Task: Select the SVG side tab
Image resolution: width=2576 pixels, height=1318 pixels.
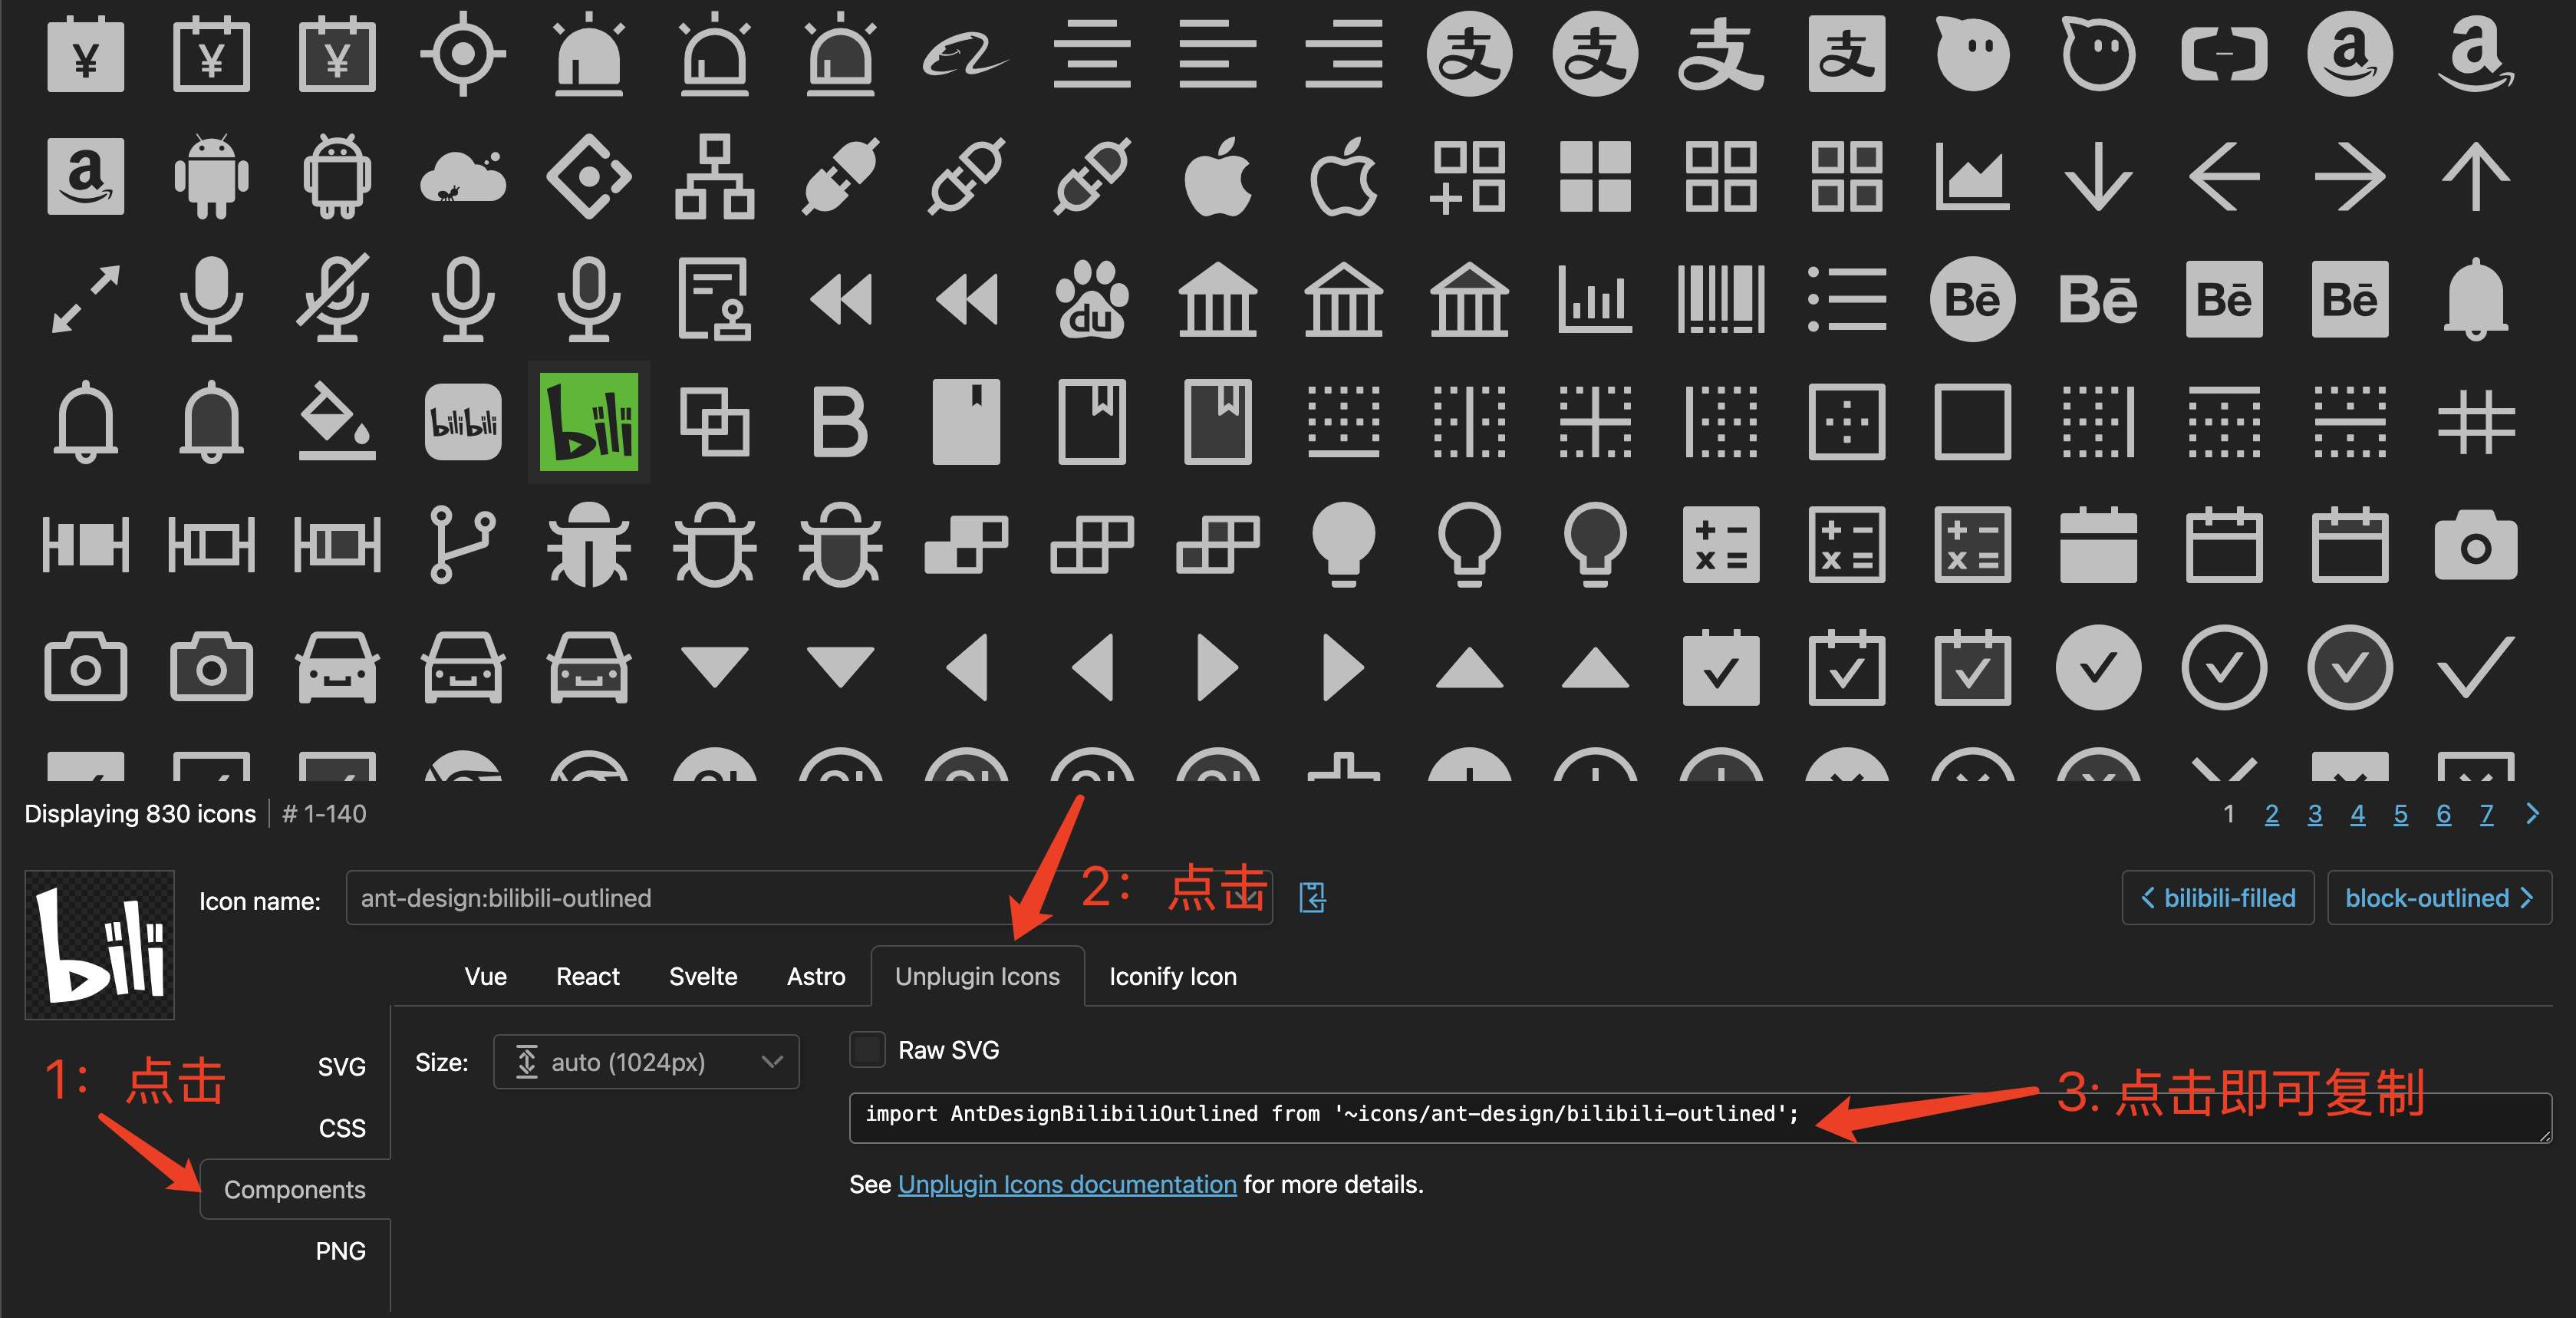Action: tap(341, 1067)
